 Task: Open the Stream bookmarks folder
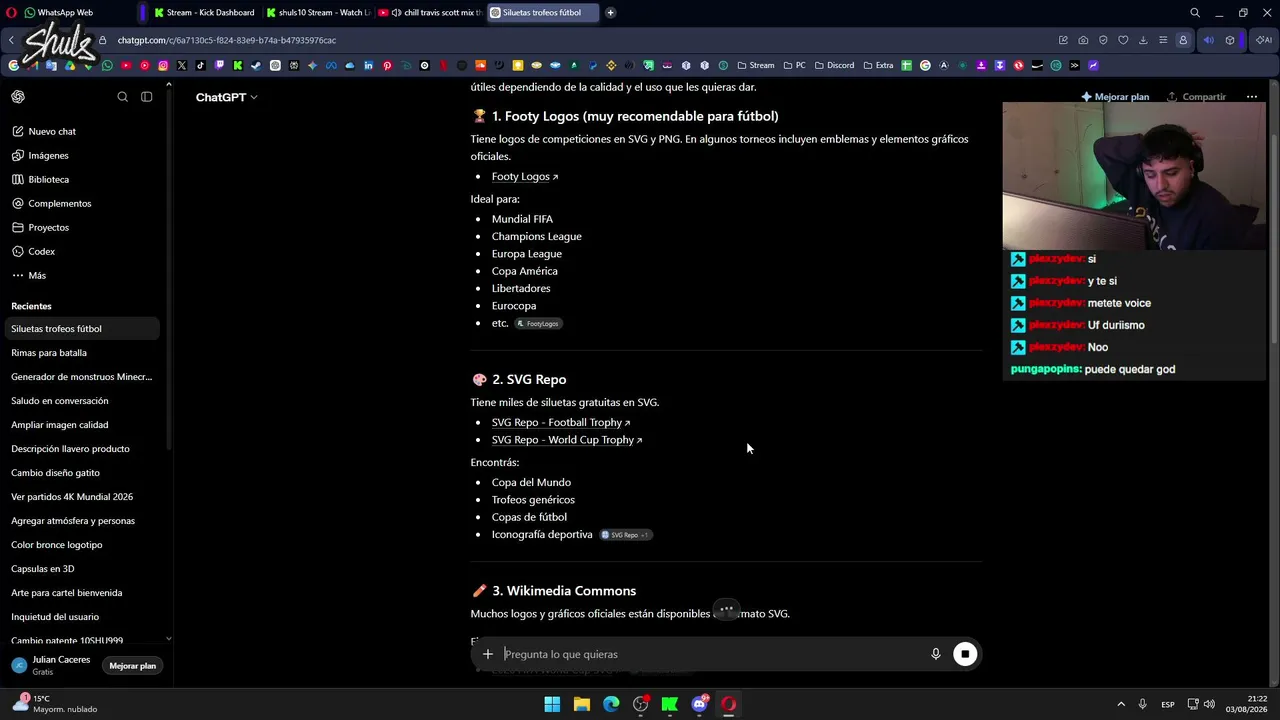[755, 66]
